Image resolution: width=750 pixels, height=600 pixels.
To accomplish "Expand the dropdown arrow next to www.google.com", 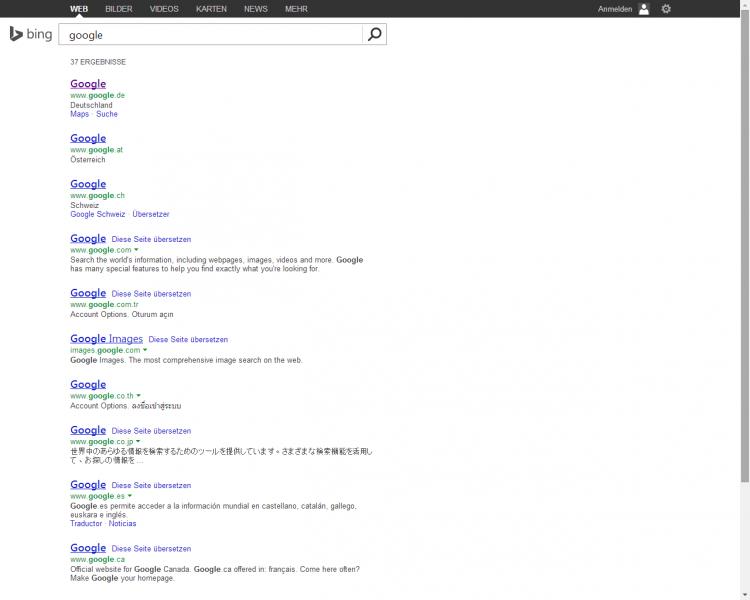I will (136, 250).
